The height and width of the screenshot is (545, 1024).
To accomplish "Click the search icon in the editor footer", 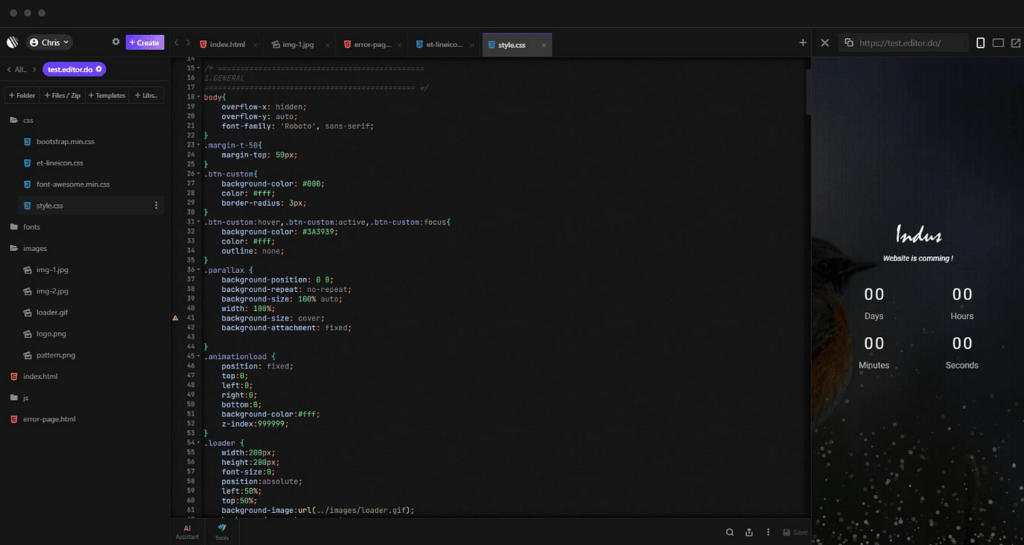I will pyautogui.click(x=730, y=532).
